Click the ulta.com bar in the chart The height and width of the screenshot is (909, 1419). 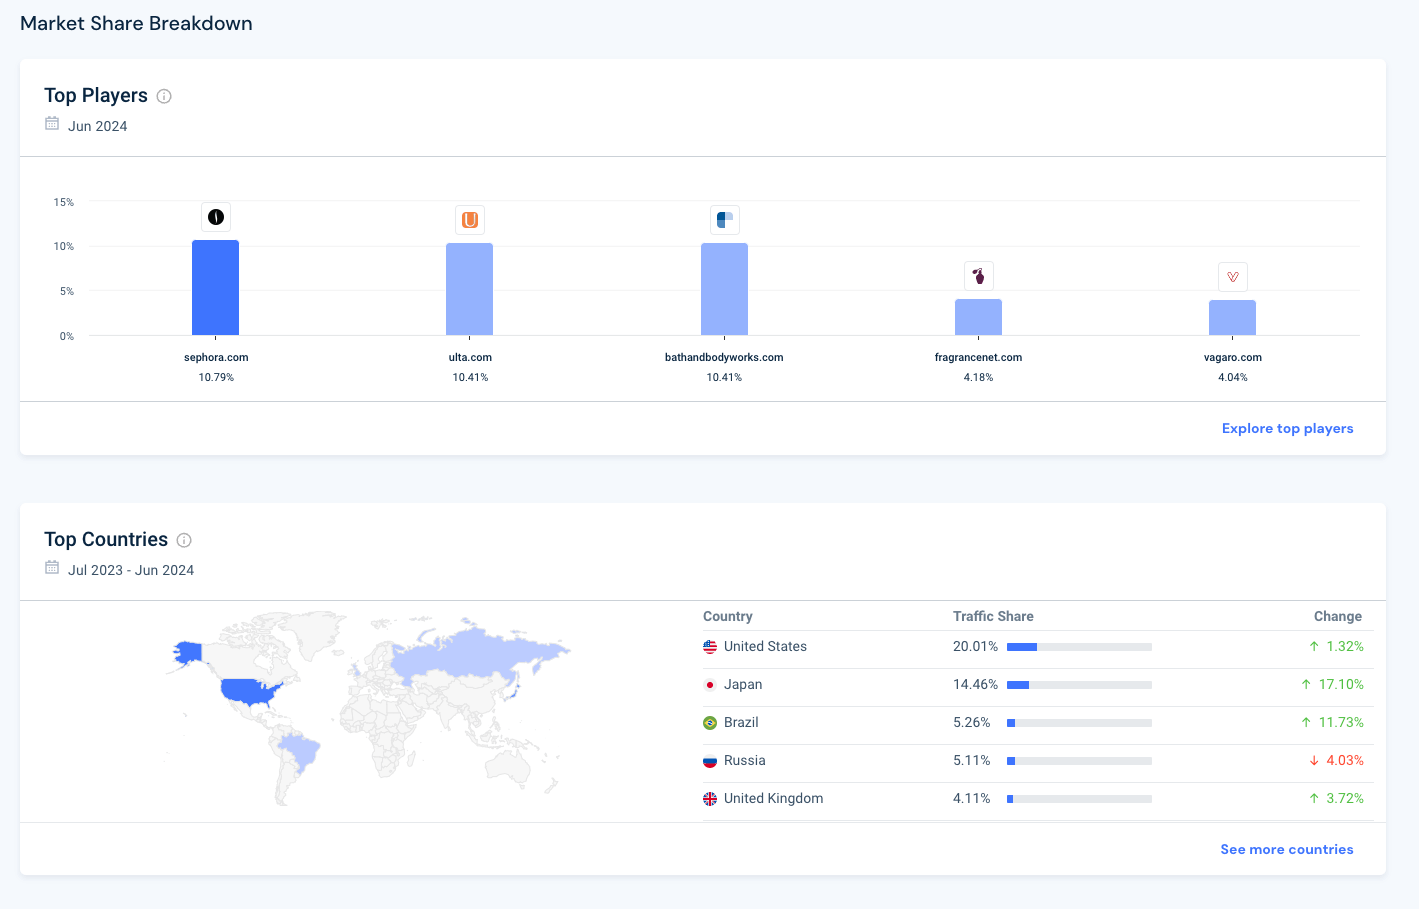coord(470,289)
